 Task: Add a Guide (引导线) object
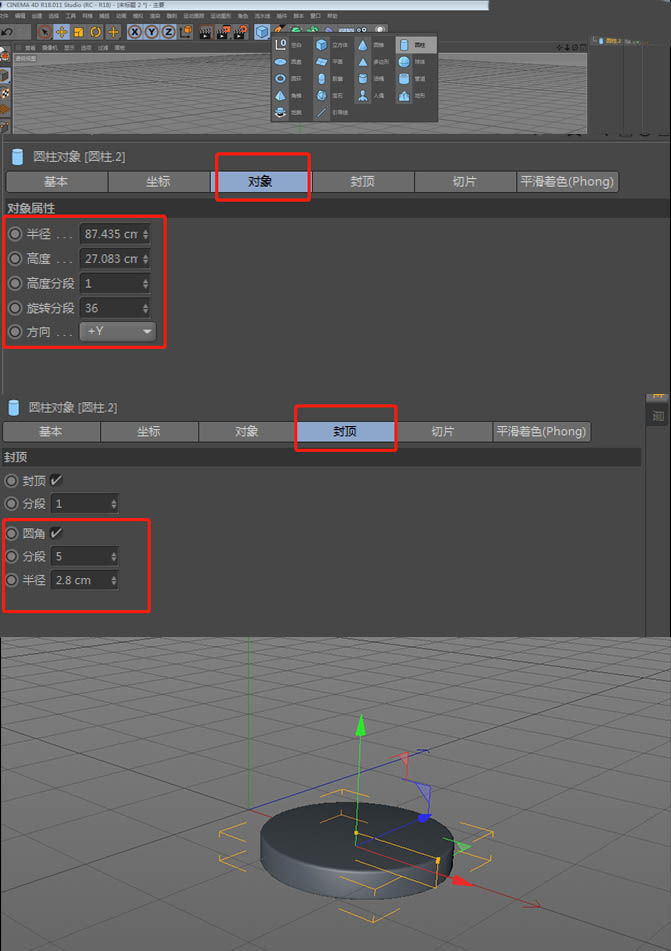tap(322, 112)
